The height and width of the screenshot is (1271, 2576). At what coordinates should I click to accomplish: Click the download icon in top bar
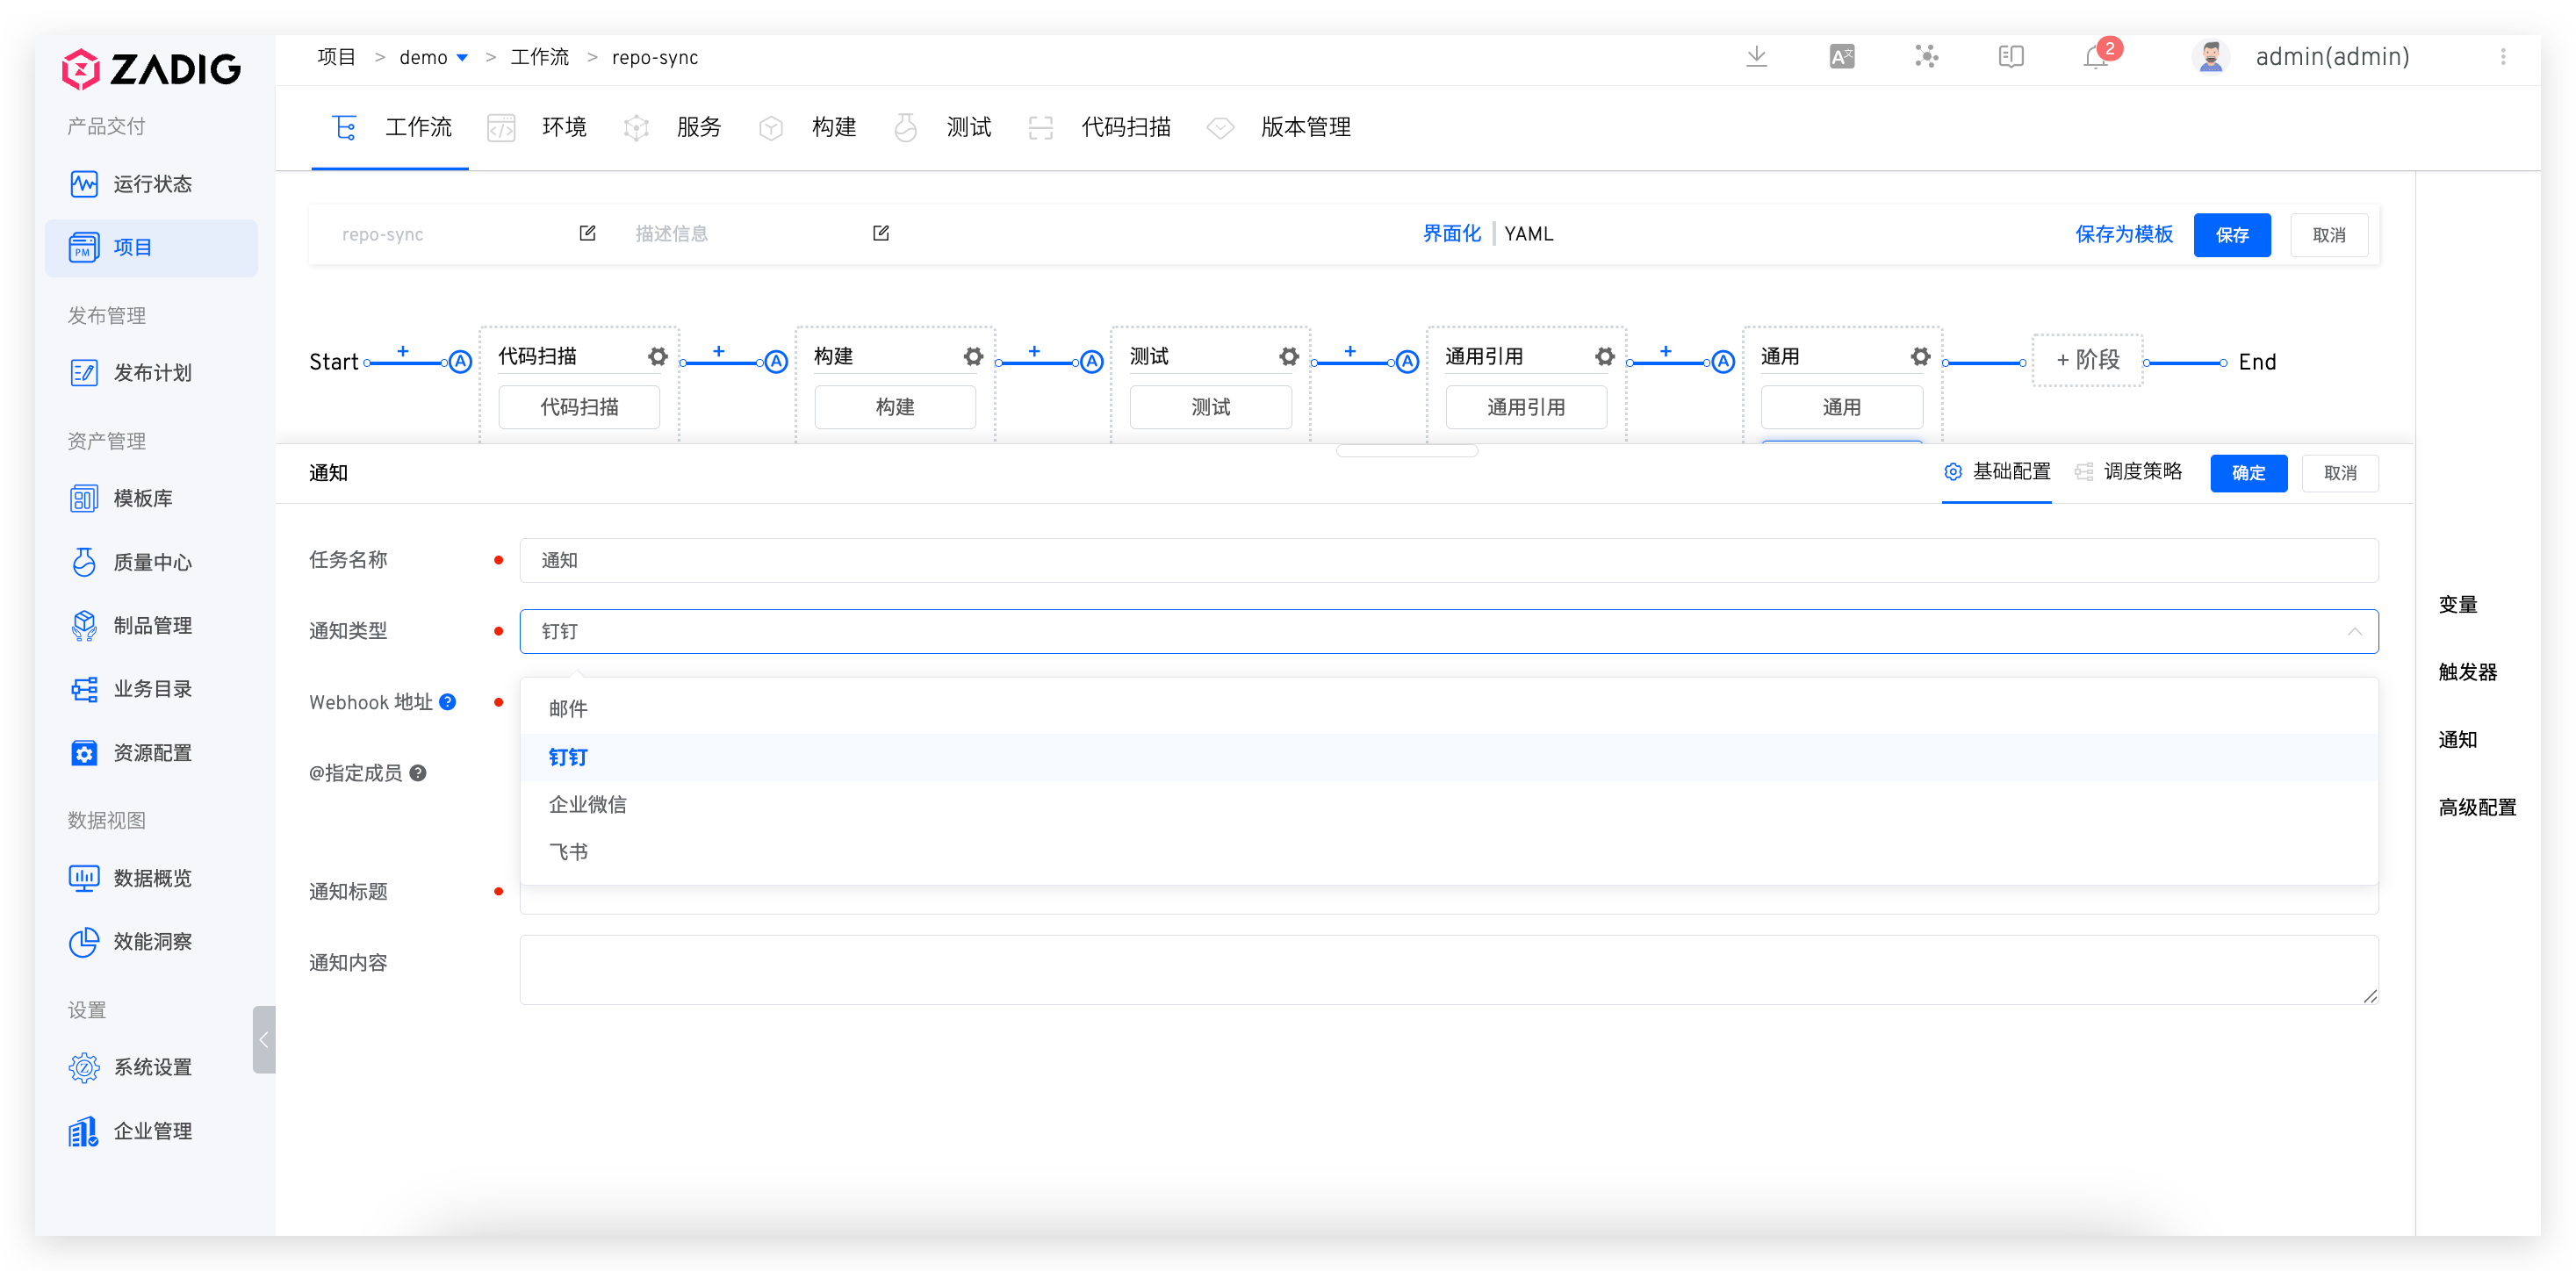pyautogui.click(x=1756, y=57)
